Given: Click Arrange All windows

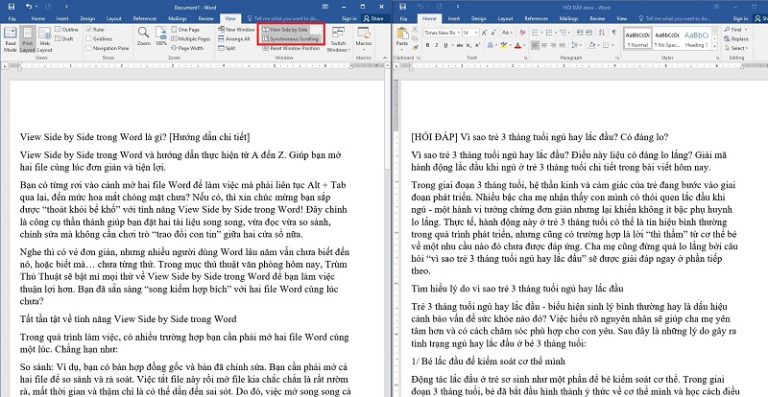Looking at the screenshot, I should pos(234,39).
